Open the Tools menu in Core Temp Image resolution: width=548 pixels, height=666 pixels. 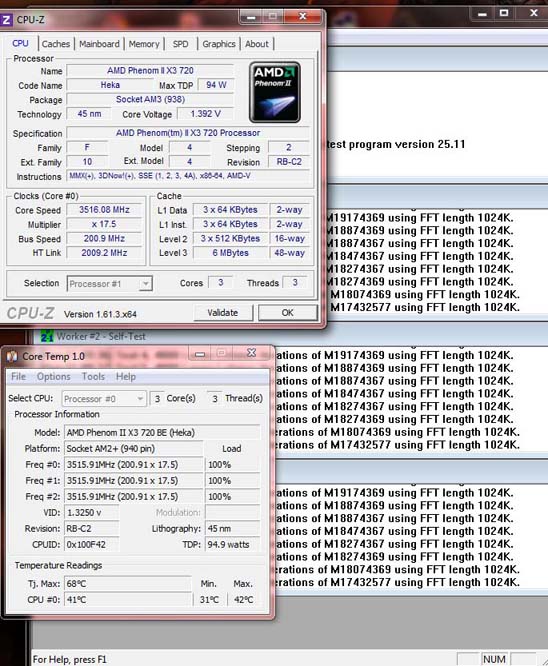(x=93, y=376)
